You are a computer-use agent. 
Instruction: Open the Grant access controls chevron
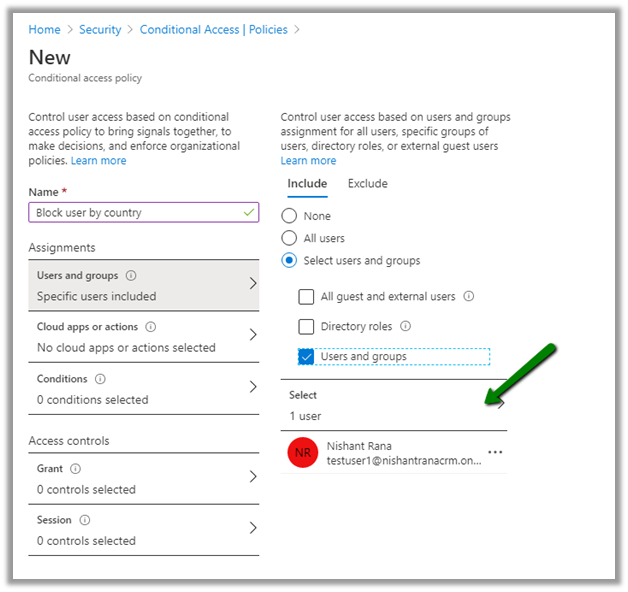(x=252, y=478)
